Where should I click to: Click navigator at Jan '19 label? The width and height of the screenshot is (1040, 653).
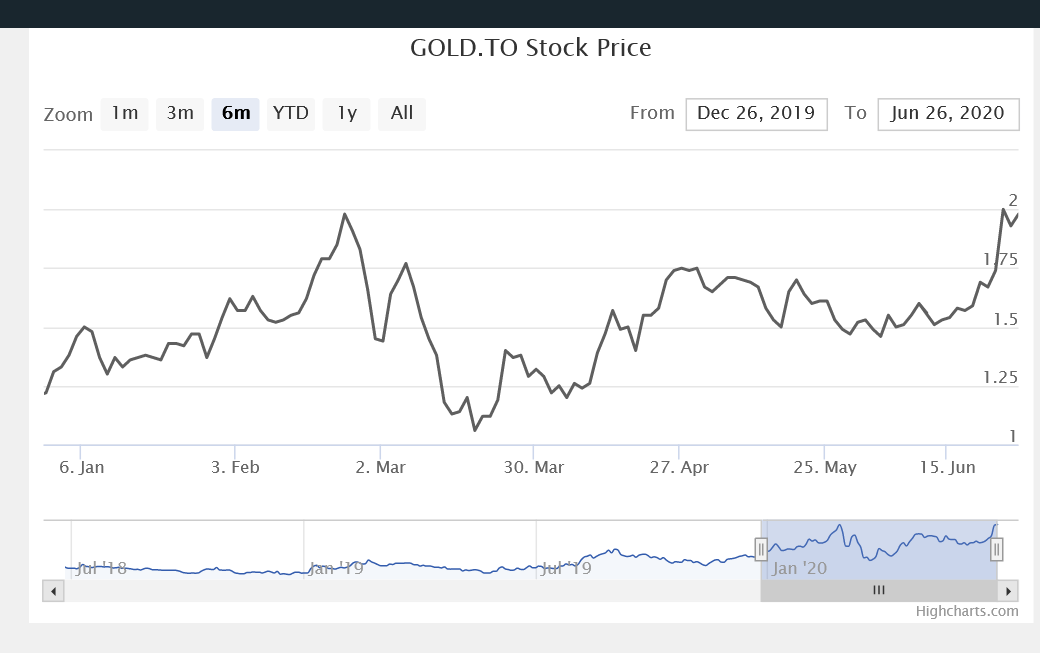pyautogui.click(x=335, y=568)
